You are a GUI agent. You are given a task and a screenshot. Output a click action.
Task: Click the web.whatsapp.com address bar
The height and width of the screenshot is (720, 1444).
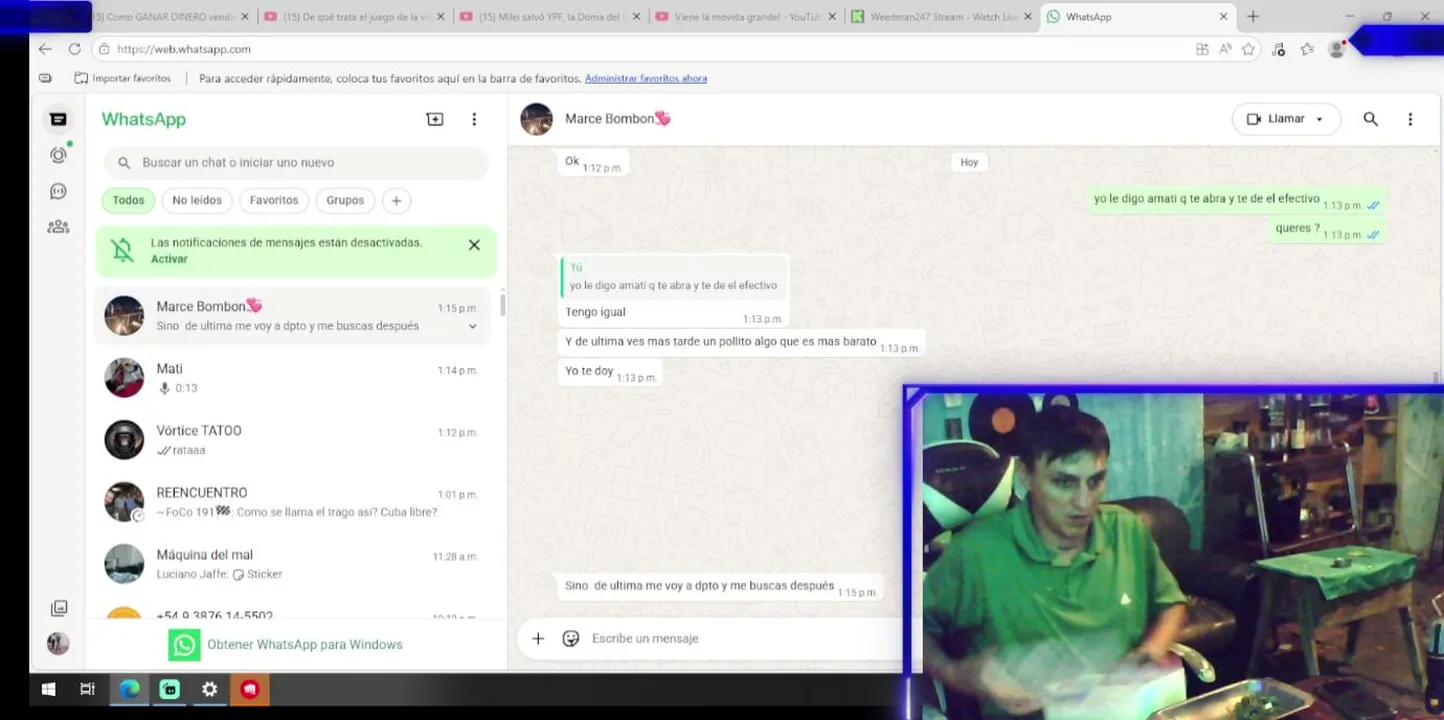pyautogui.click(x=640, y=49)
